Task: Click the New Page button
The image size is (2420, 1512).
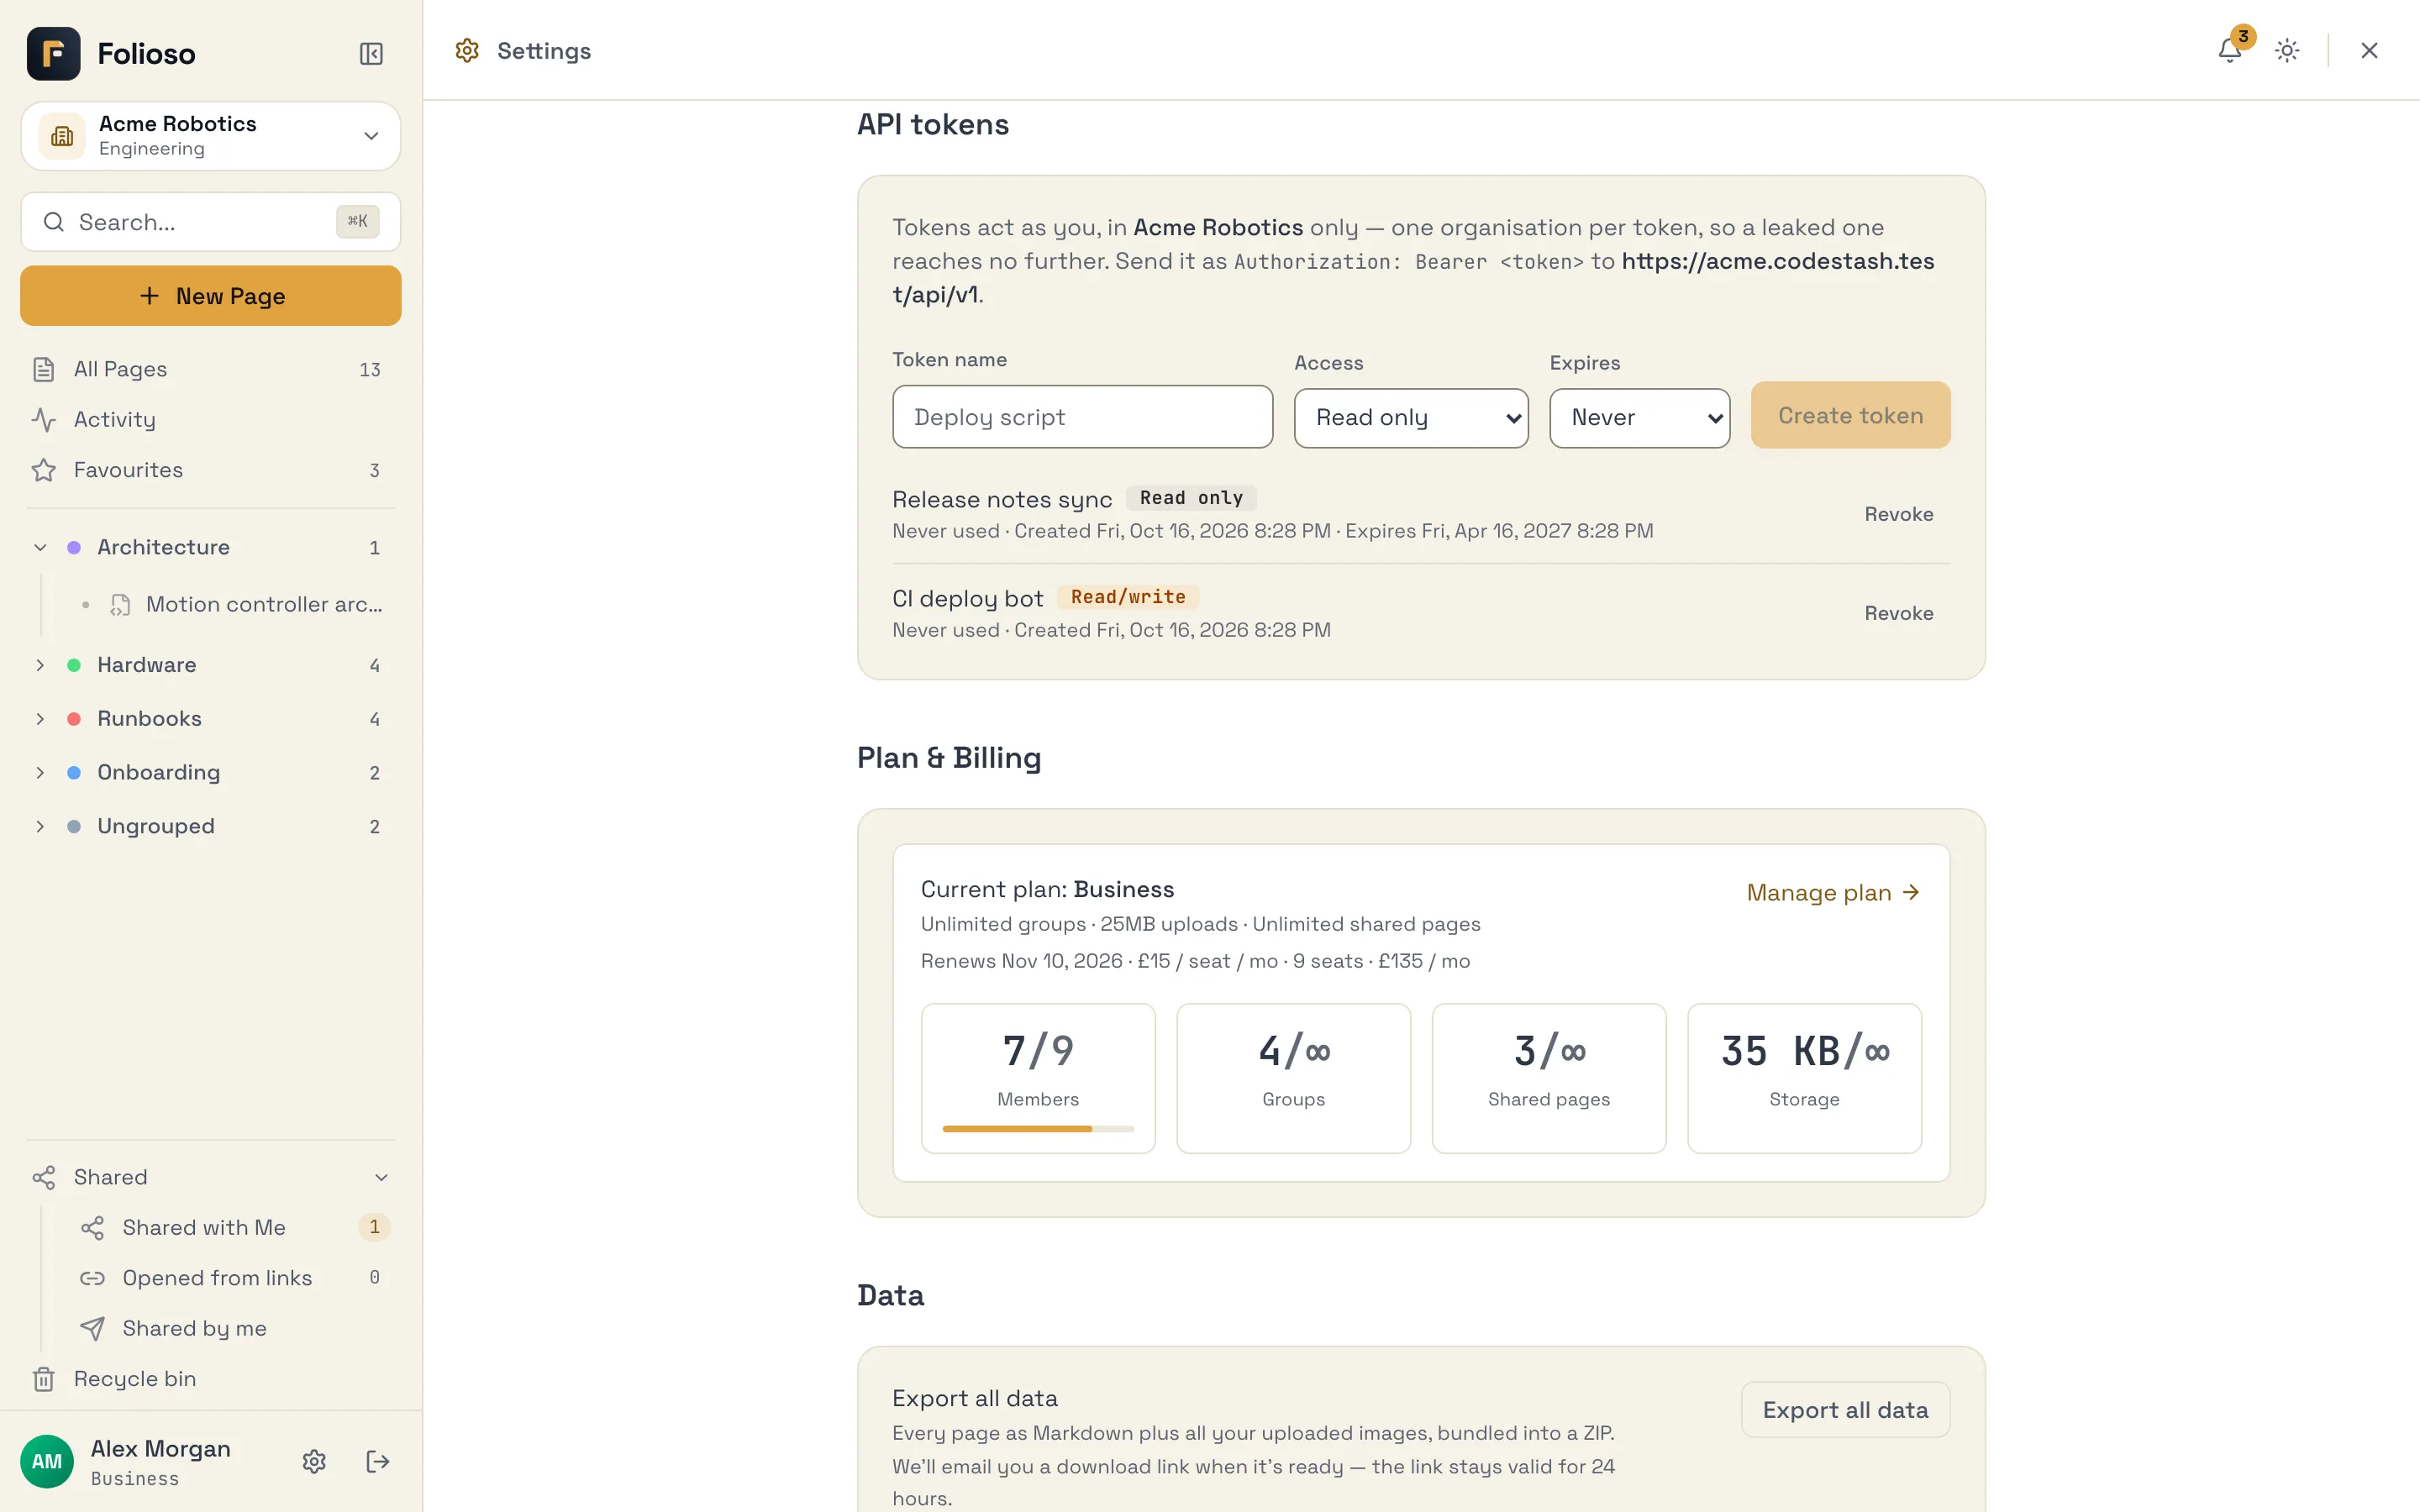Action: (x=210, y=295)
